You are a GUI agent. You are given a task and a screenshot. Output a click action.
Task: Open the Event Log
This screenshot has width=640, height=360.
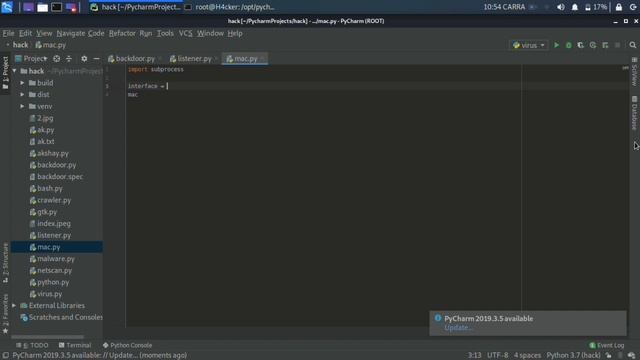(x=607, y=345)
